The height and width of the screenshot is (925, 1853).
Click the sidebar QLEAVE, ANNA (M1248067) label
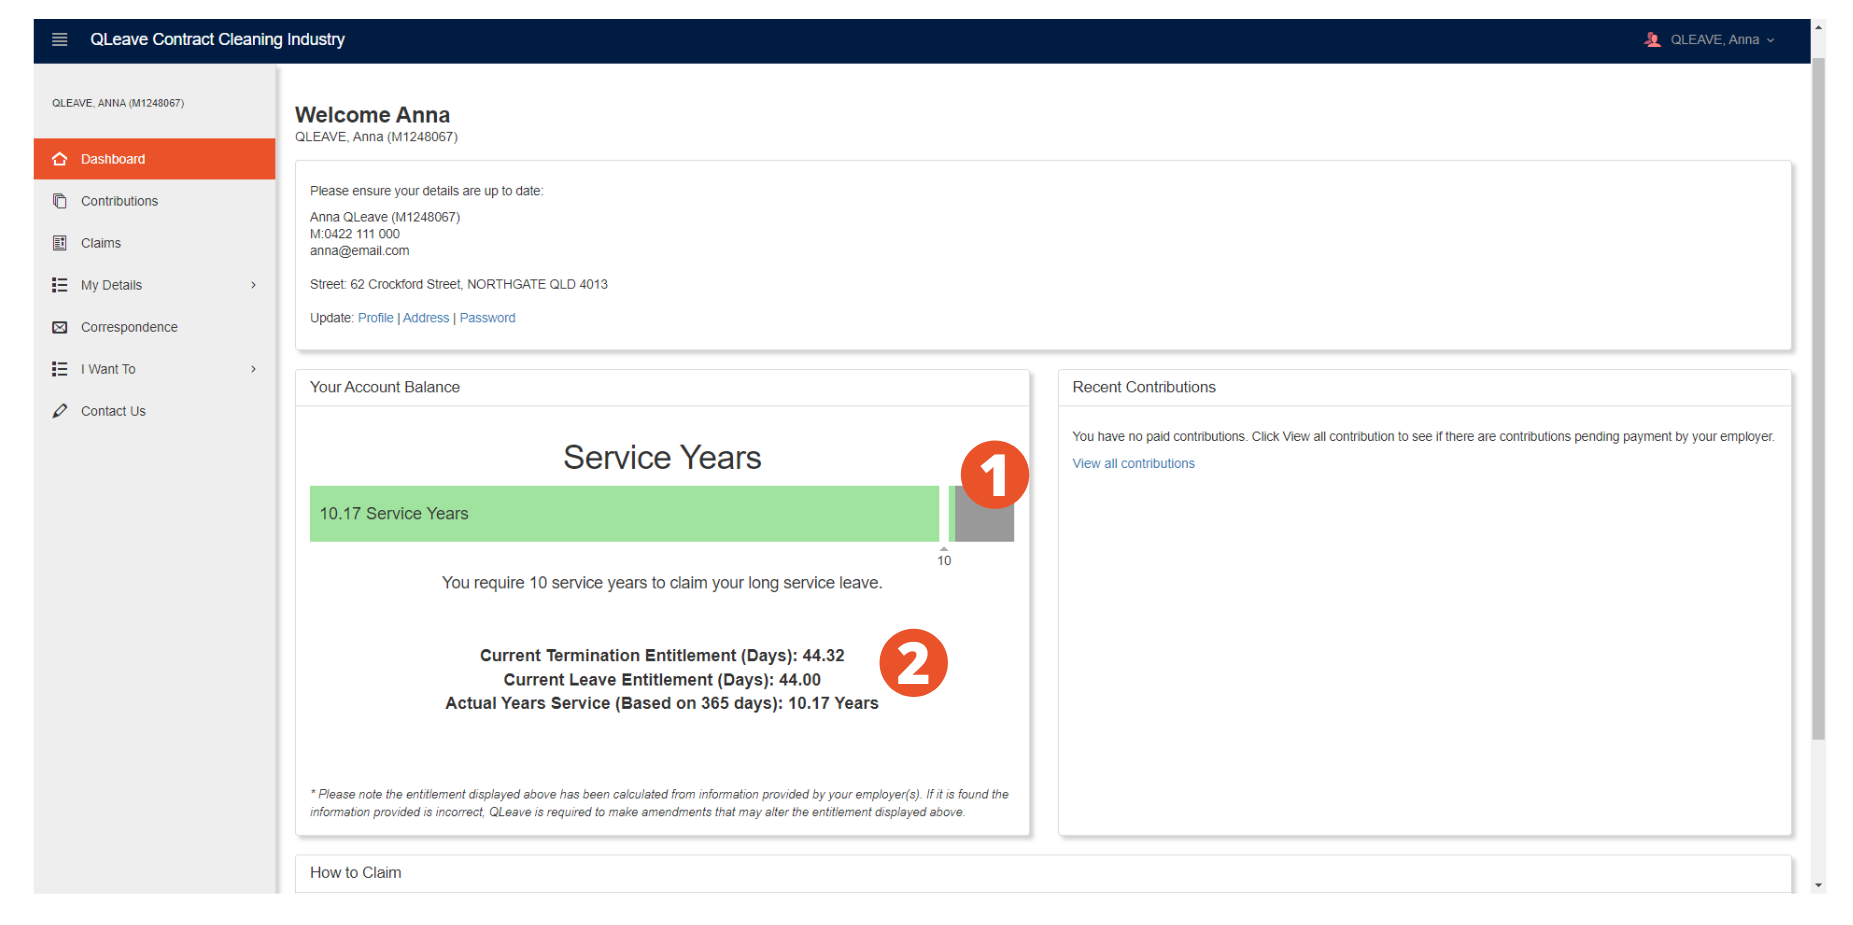pyautogui.click(x=118, y=103)
